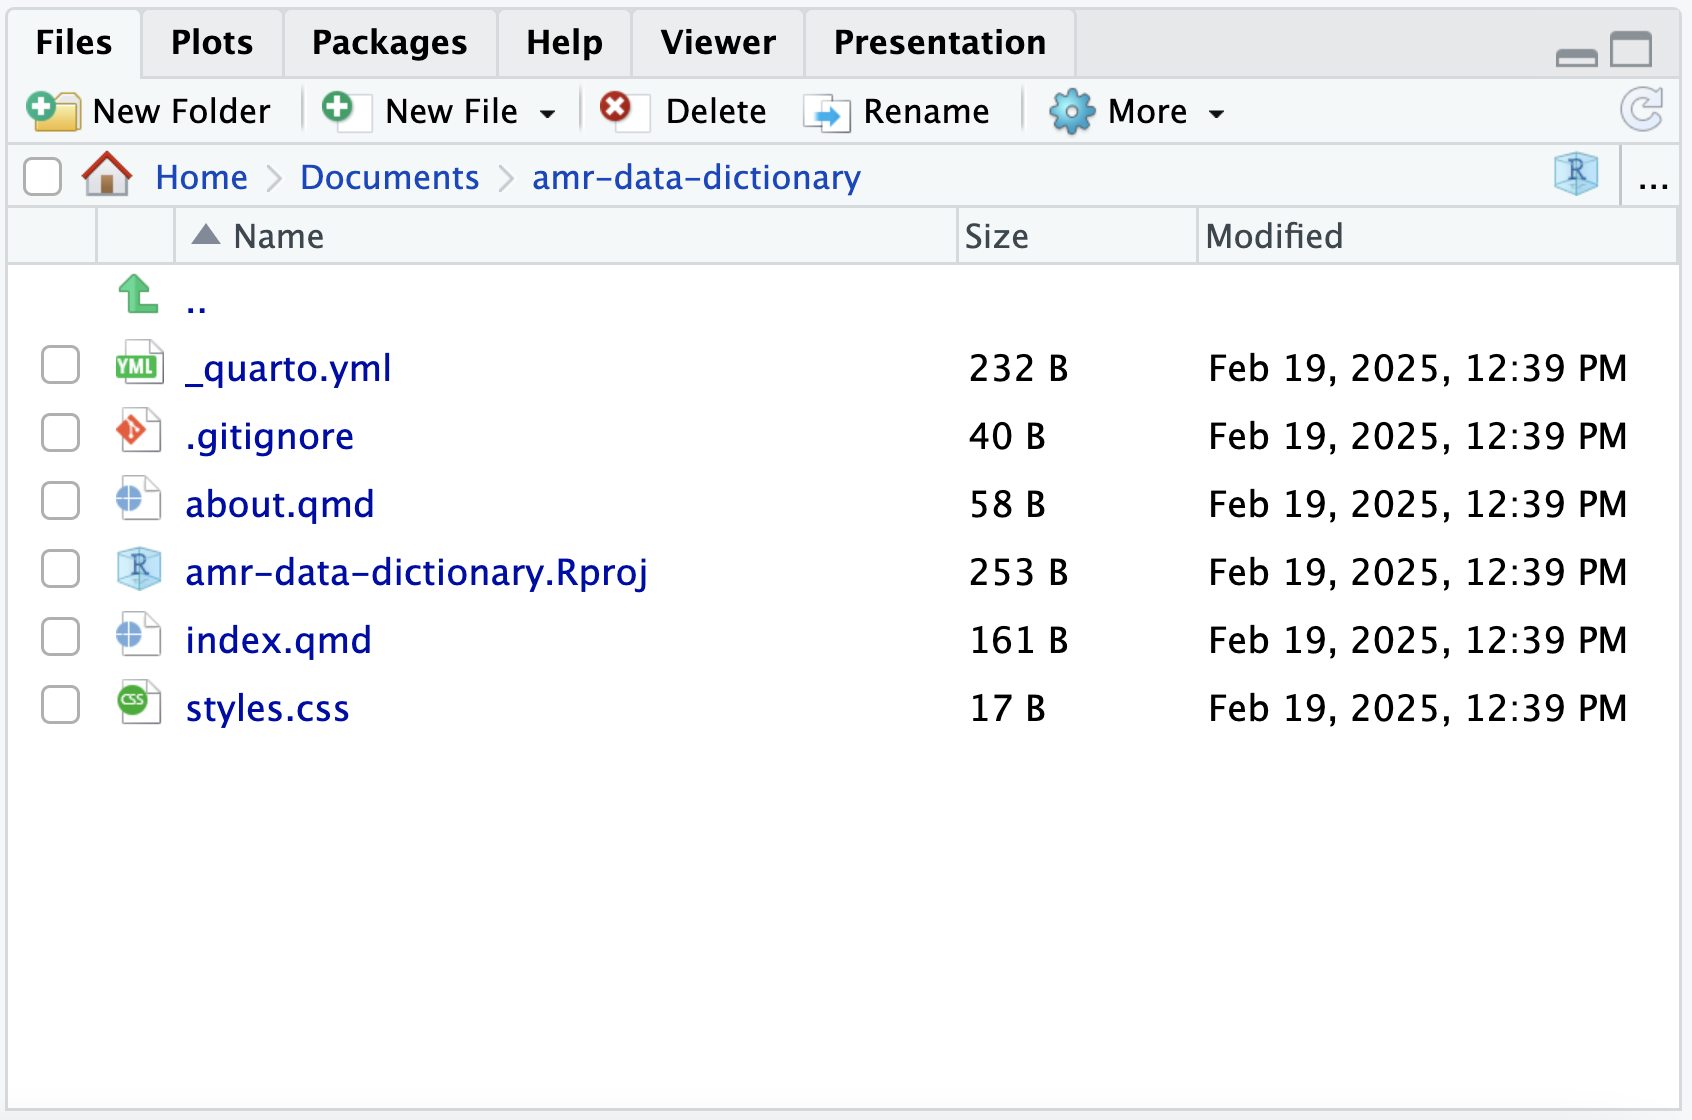Click the Quarto icon beside index.qmd

[x=138, y=634]
